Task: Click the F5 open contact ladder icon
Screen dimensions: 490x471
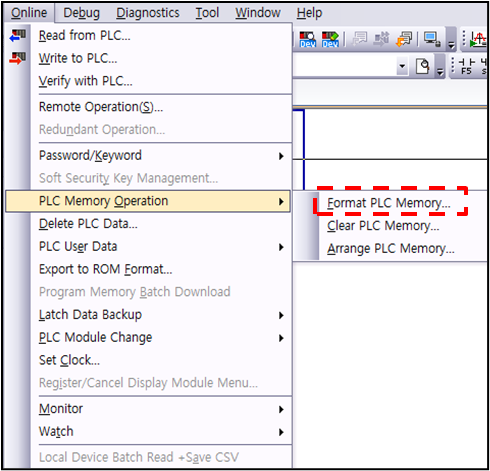Action: pyautogui.click(x=466, y=66)
